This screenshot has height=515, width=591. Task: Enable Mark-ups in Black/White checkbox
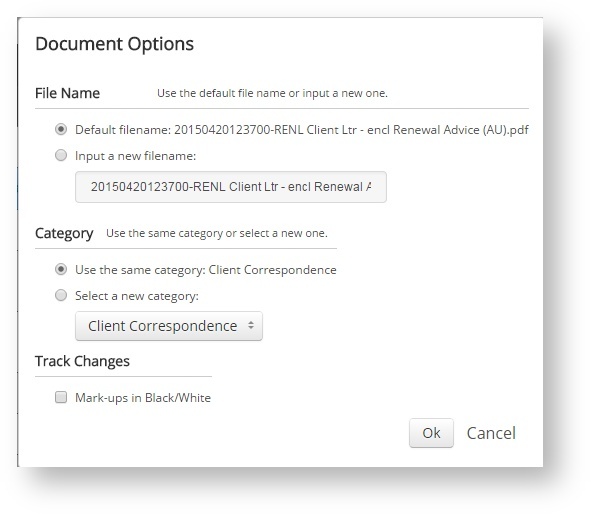click(61, 397)
